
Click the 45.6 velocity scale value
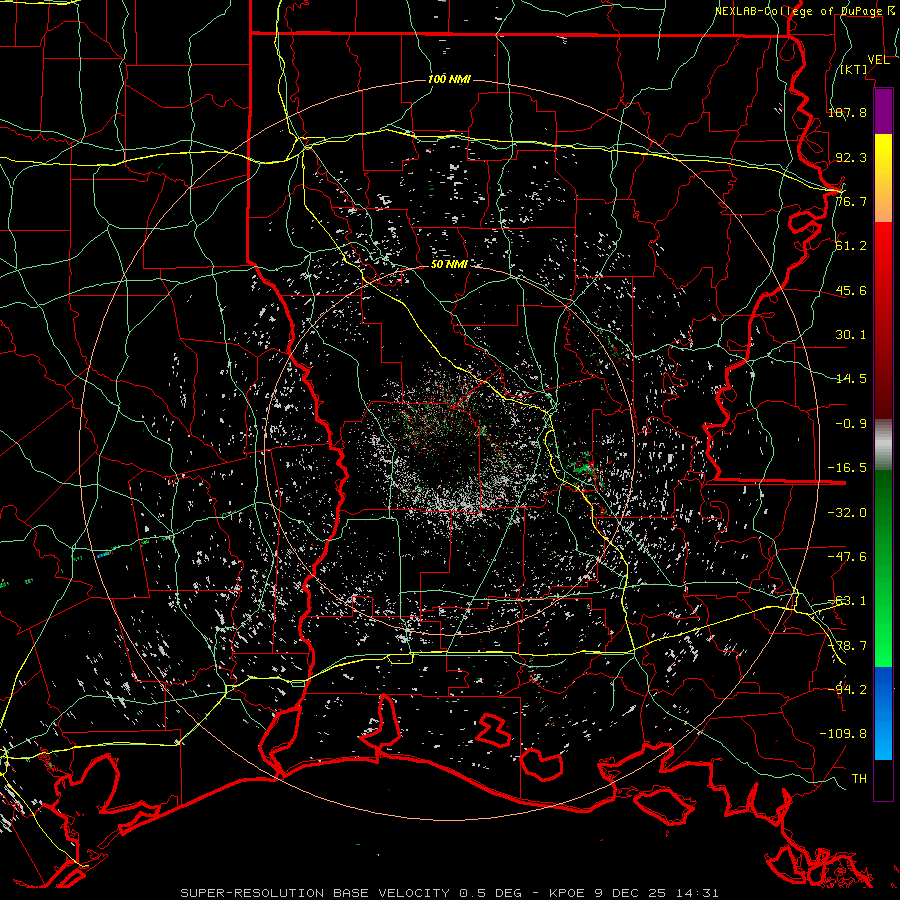[x=851, y=290]
